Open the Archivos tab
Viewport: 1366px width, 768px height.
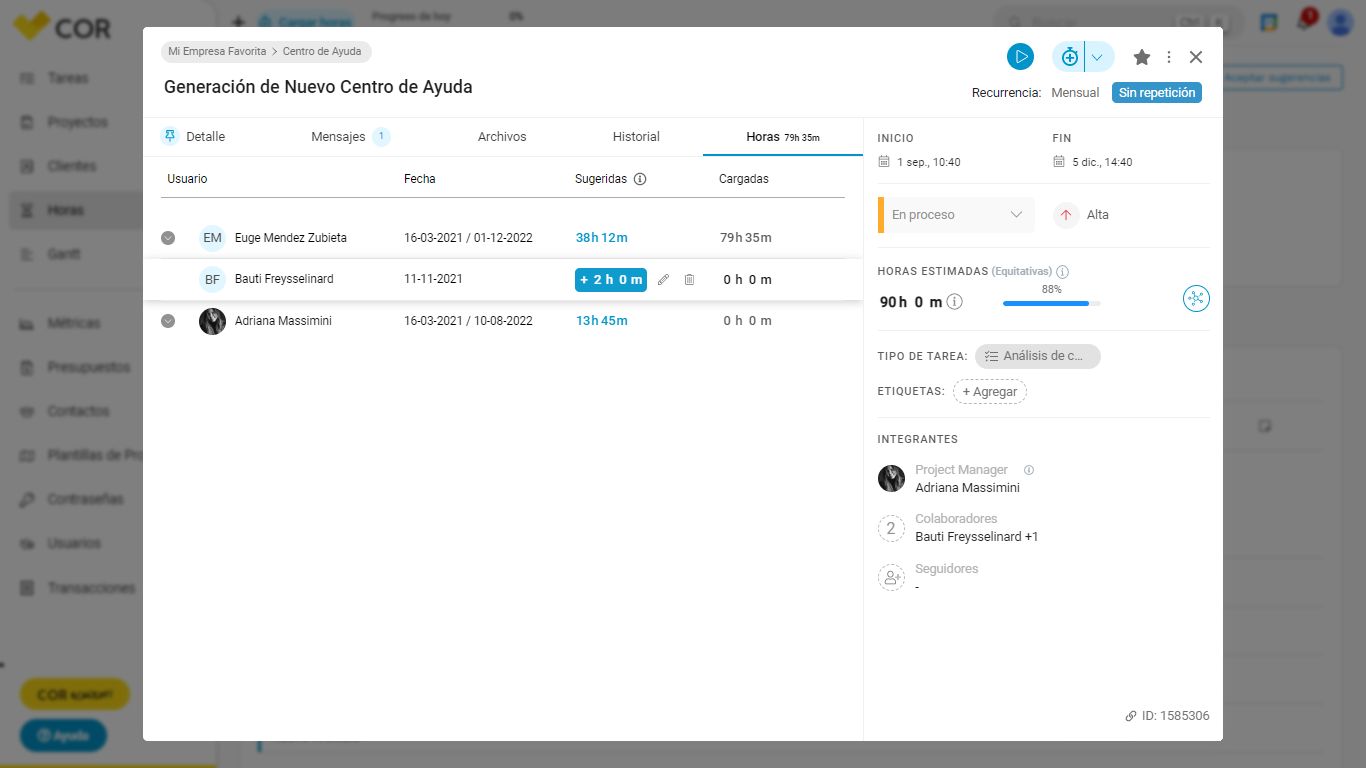click(502, 137)
